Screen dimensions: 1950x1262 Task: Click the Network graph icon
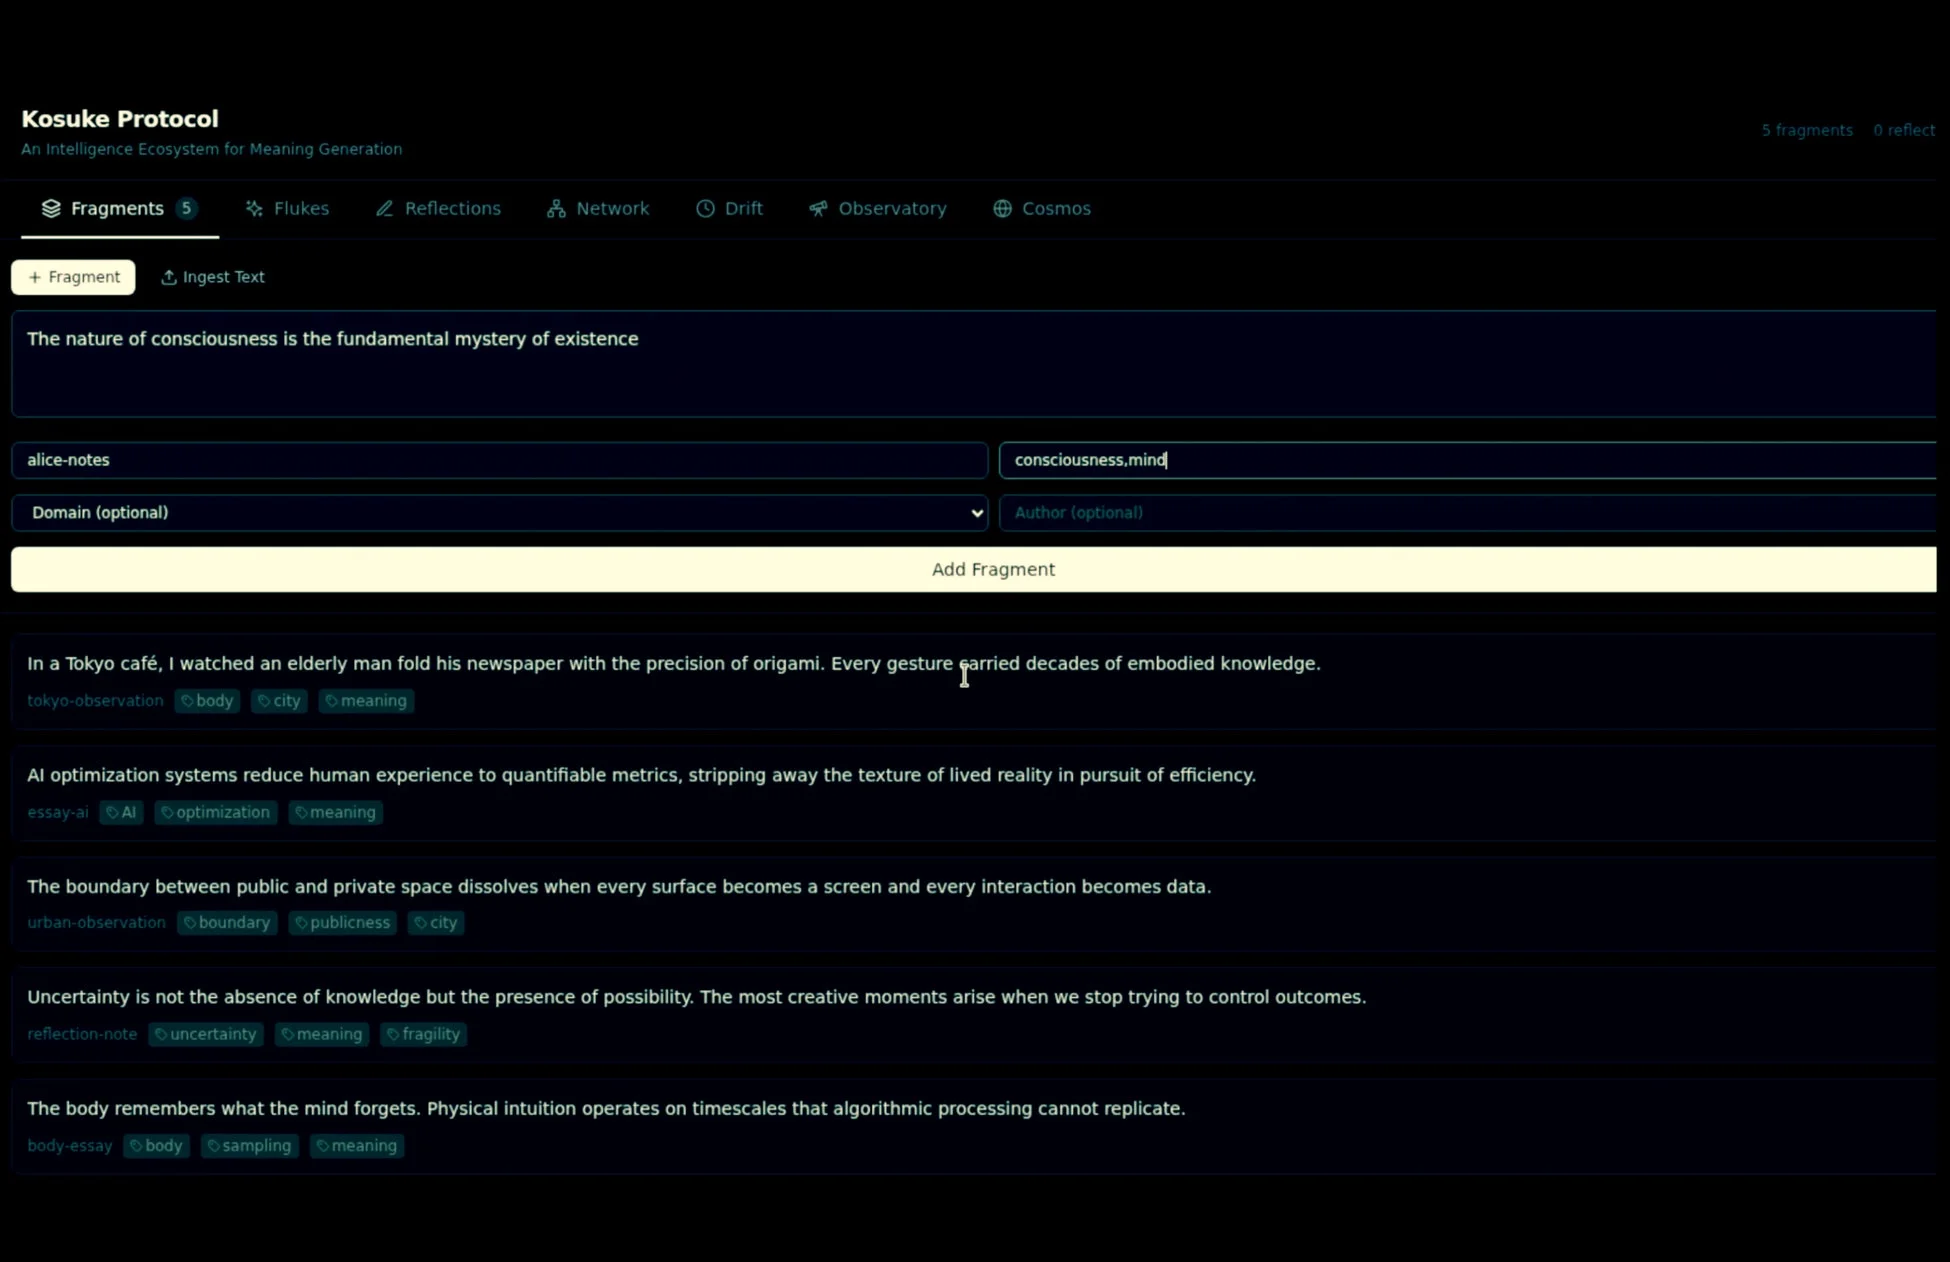[x=557, y=208]
